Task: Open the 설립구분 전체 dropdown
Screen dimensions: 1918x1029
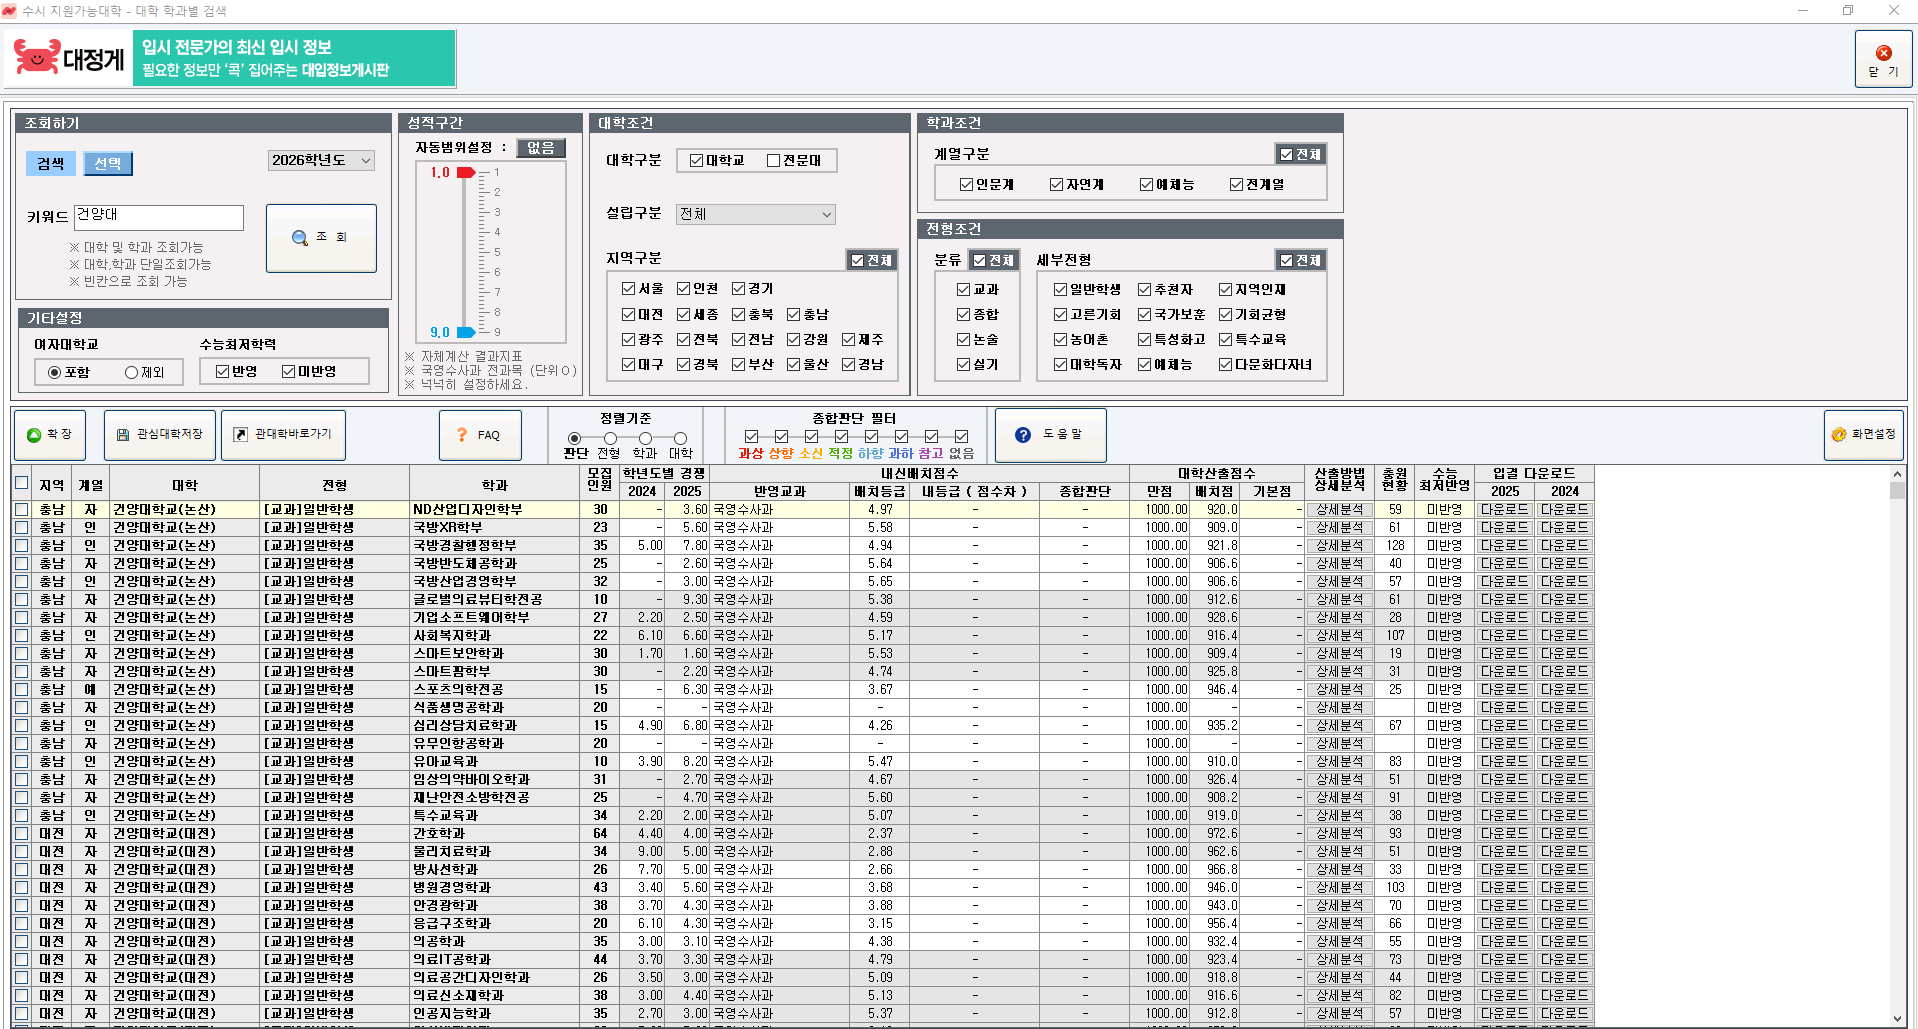Action: click(755, 214)
